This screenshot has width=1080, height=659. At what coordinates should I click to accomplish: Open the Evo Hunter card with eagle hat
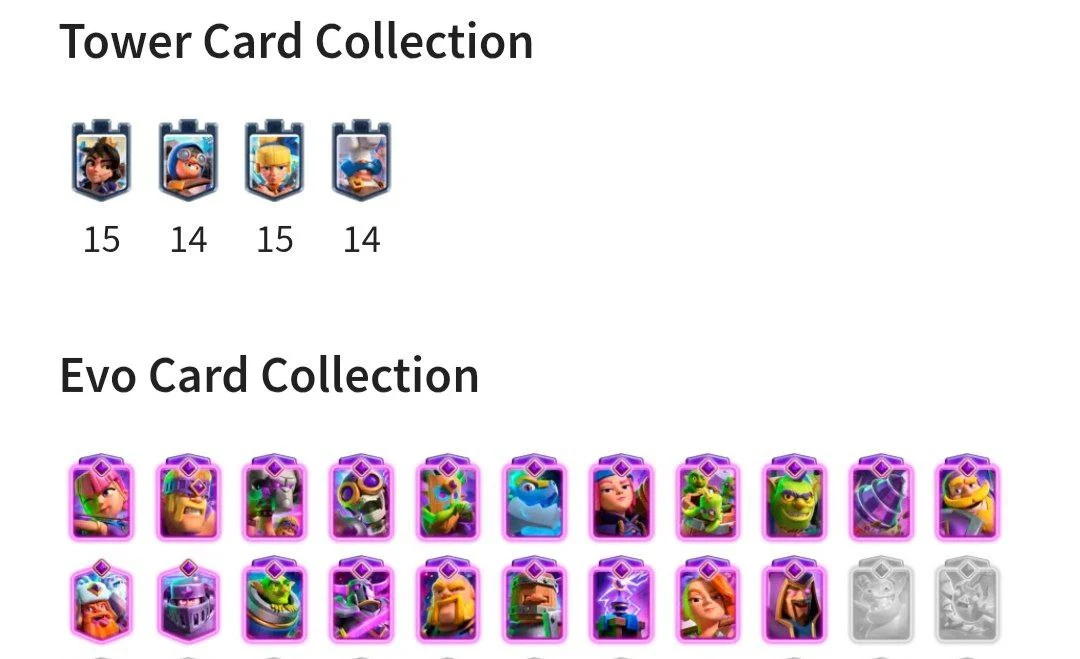pos(101,600)
